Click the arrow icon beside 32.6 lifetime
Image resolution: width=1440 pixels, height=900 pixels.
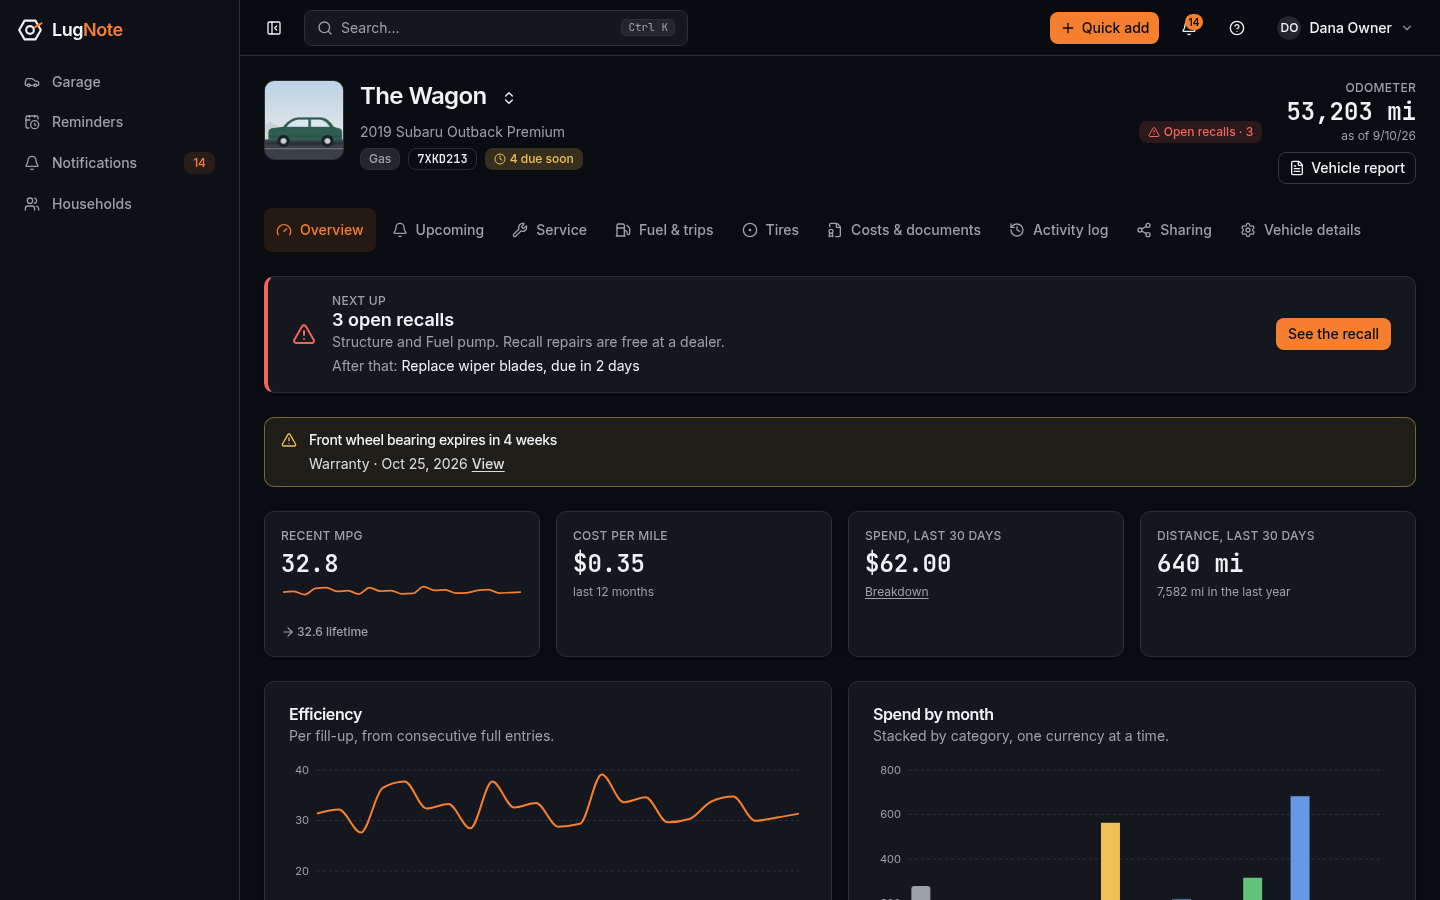[x=287, y=632]
